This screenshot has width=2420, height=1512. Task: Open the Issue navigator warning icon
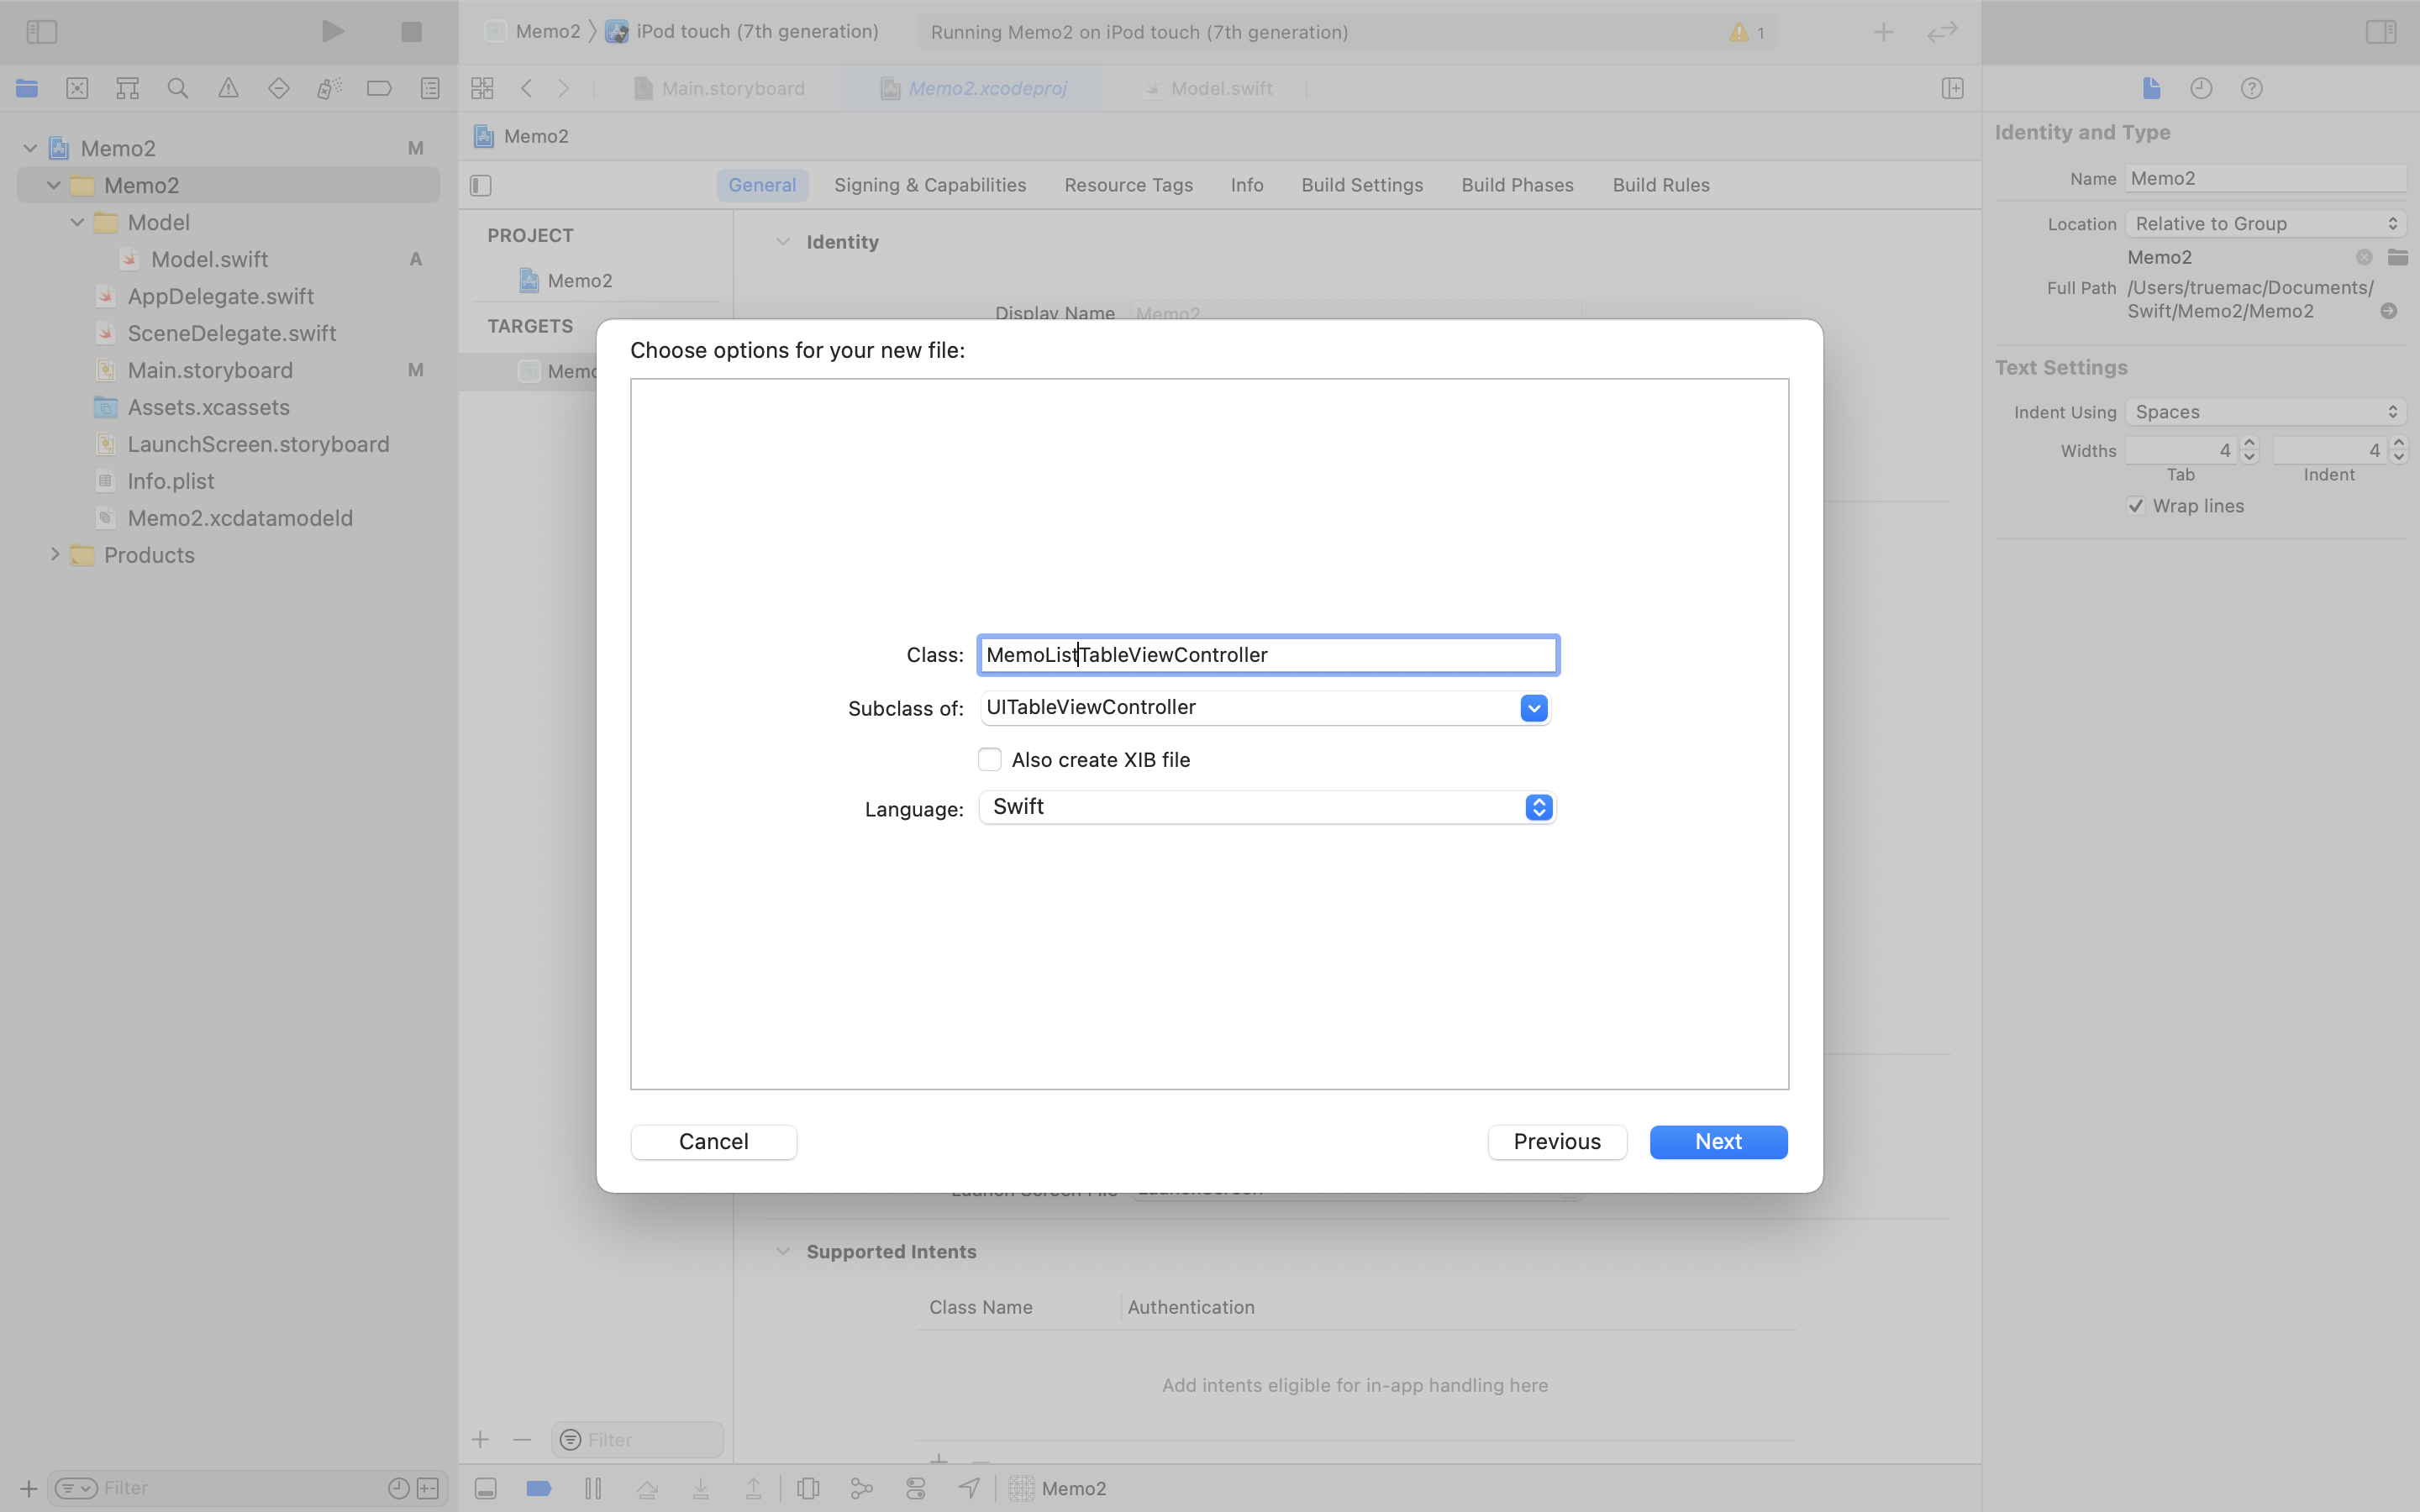point(228,88)
